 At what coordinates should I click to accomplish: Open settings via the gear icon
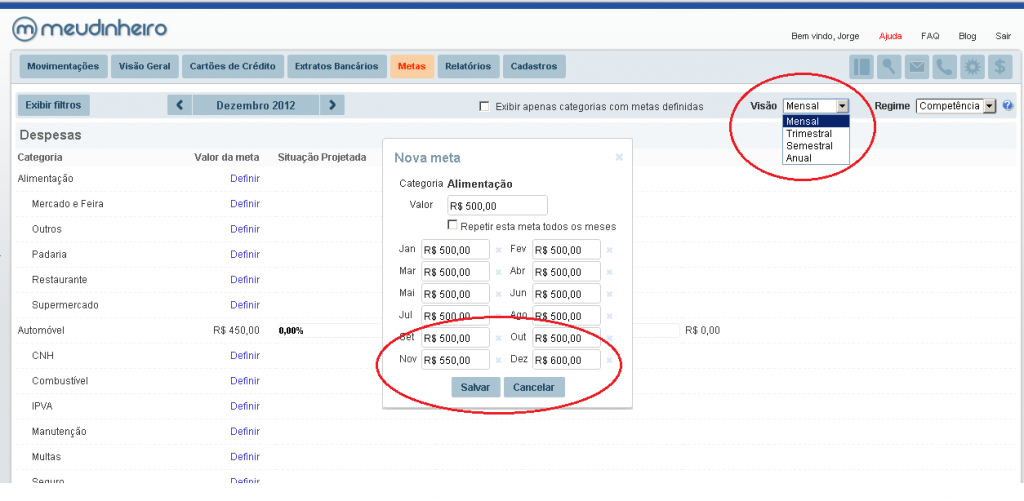coord(971,67)
